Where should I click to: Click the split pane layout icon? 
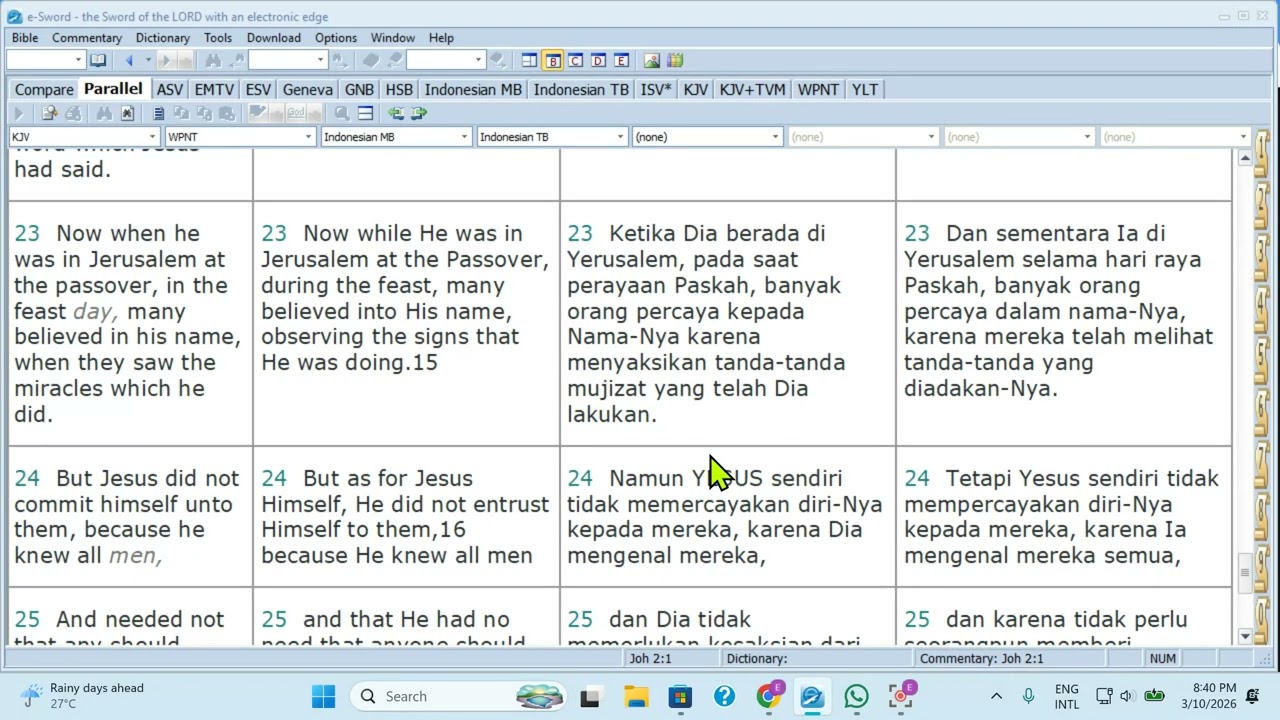tap(365, 113)
